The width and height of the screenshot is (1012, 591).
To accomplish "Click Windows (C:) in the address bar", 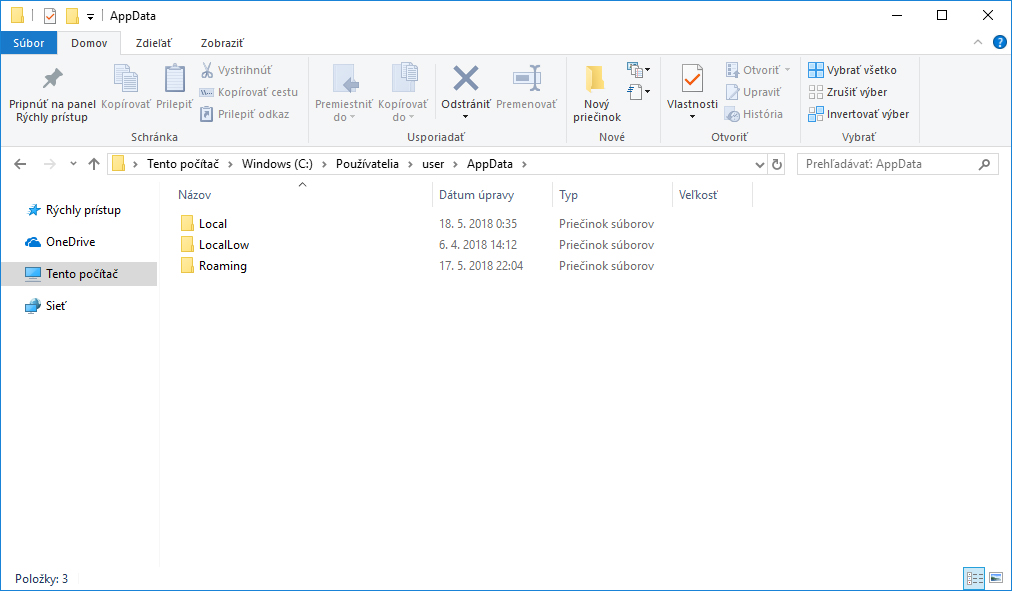I will coord(277,164).
